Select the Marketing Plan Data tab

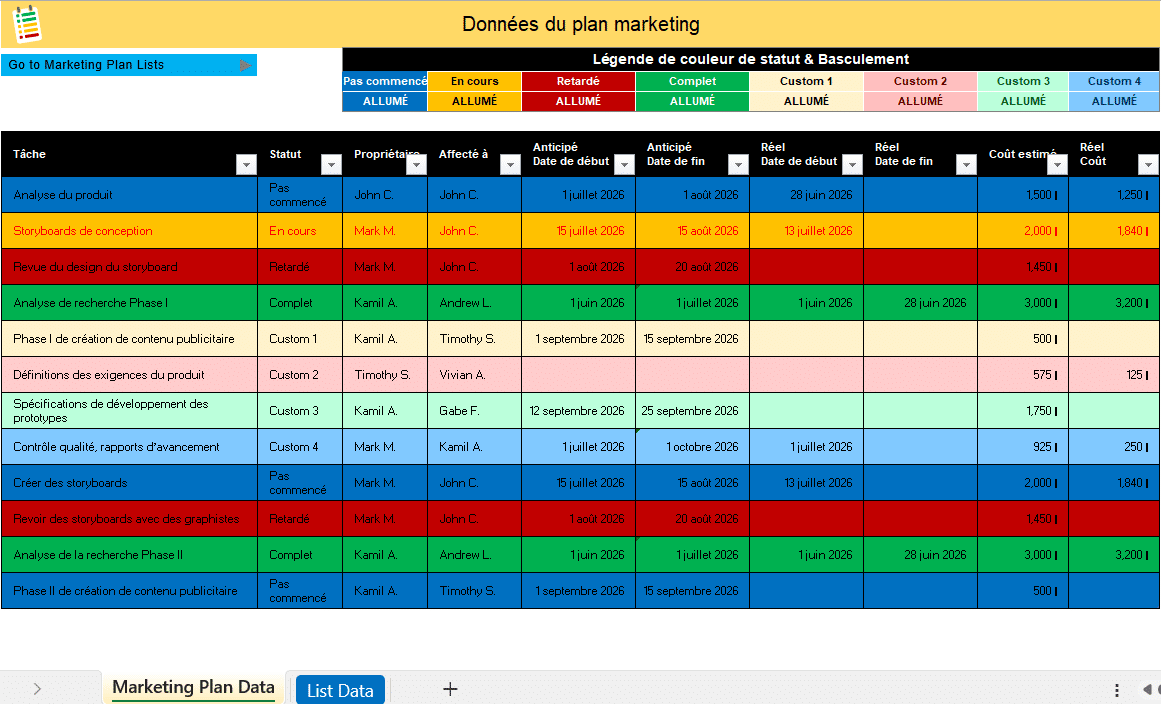tap(193, 688)
